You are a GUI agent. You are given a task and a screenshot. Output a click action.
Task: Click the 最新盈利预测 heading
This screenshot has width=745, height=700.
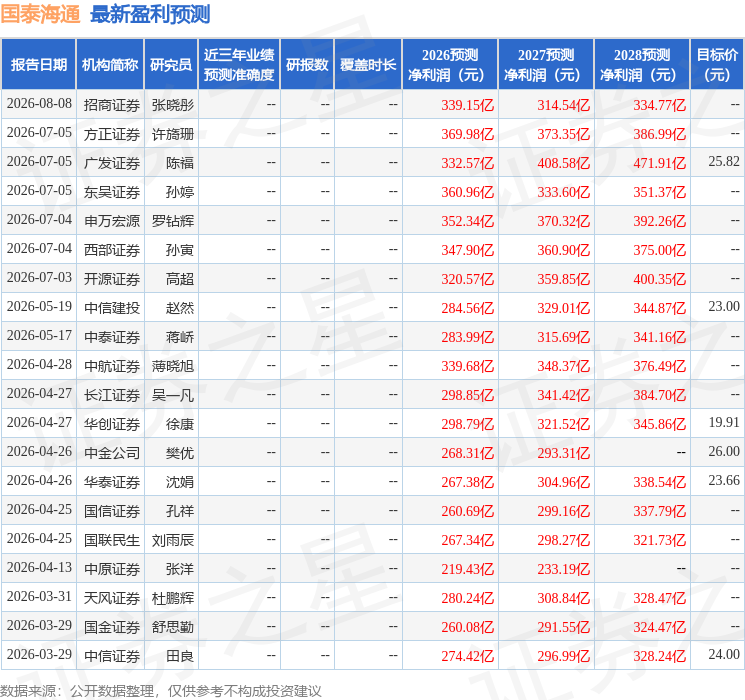coord(150,14)
